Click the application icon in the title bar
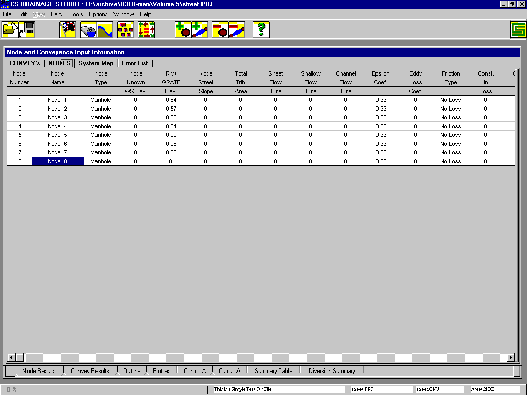Viewport: 527px width, 396px height. [4, 4]
